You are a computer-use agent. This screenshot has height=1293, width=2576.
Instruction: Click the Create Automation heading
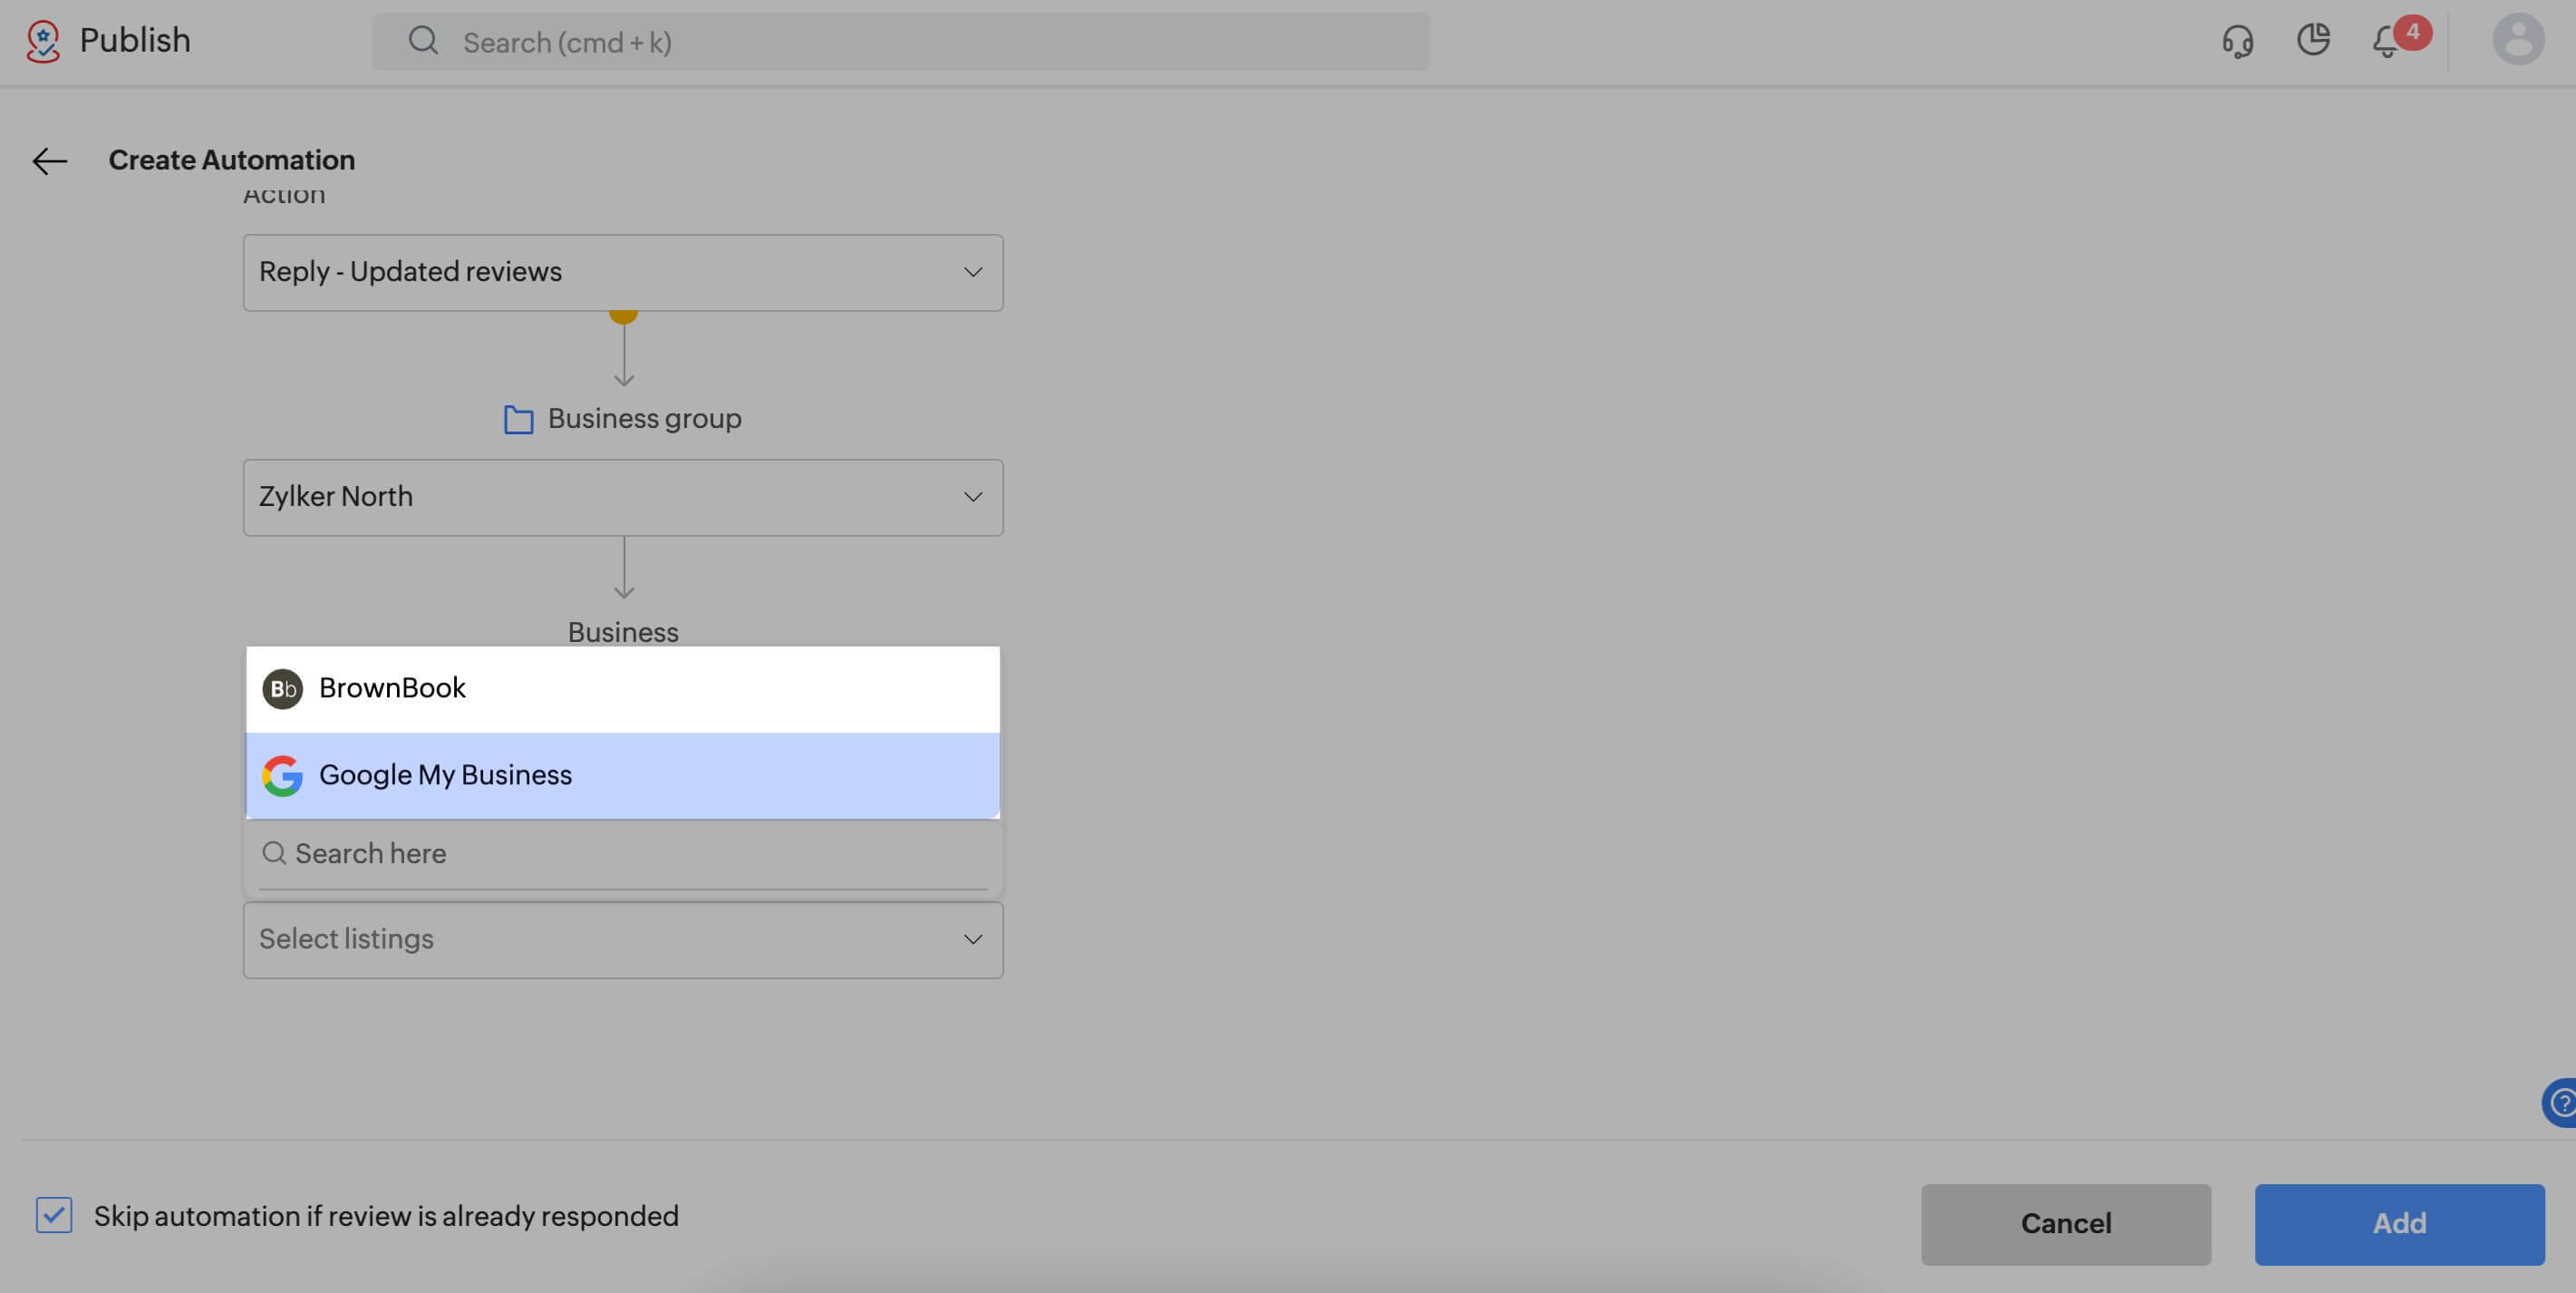click(232, 160)
